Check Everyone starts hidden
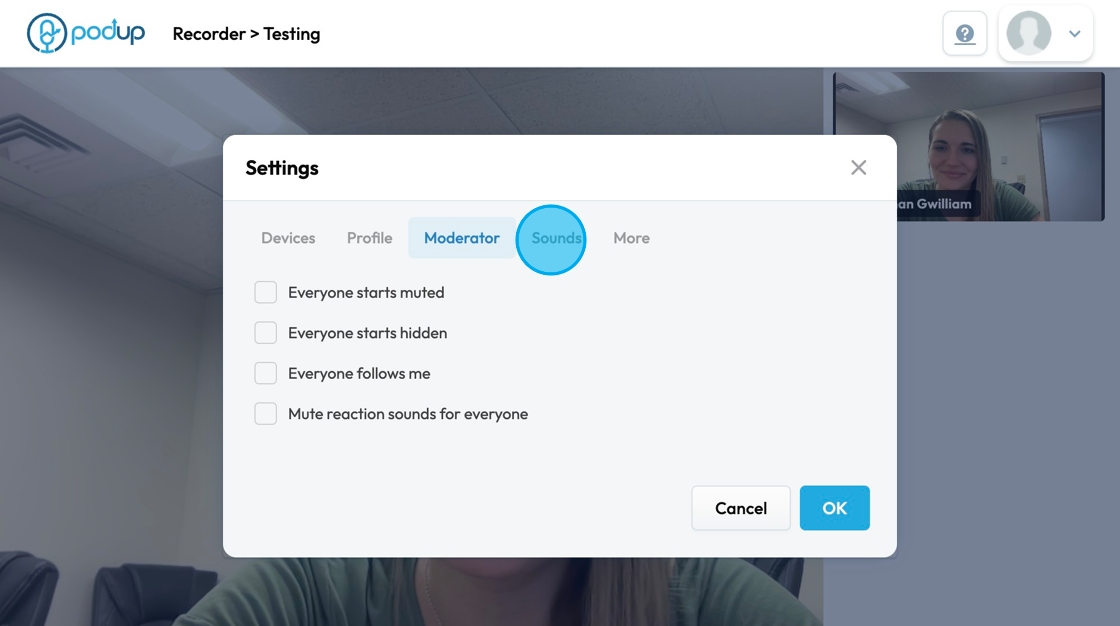The image size is (1120, 626). (266, 333)
